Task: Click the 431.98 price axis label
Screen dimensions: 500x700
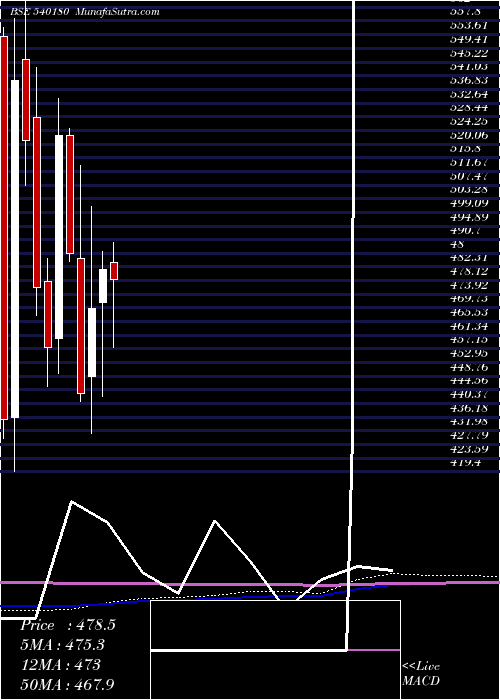Action: pos(469,421)
